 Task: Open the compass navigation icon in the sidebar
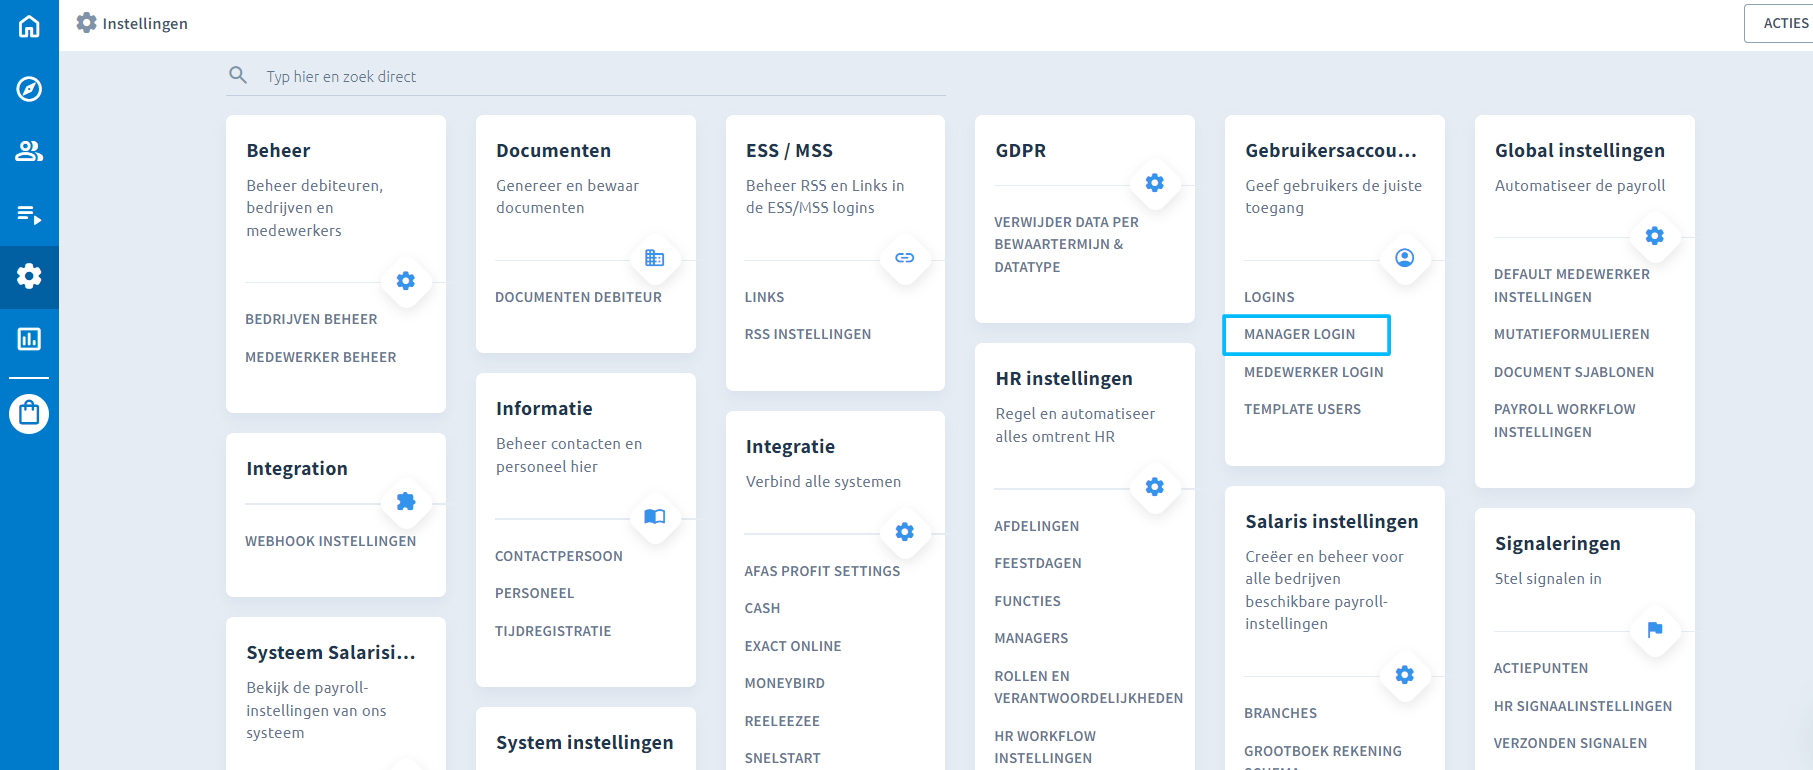click(29, 89)
